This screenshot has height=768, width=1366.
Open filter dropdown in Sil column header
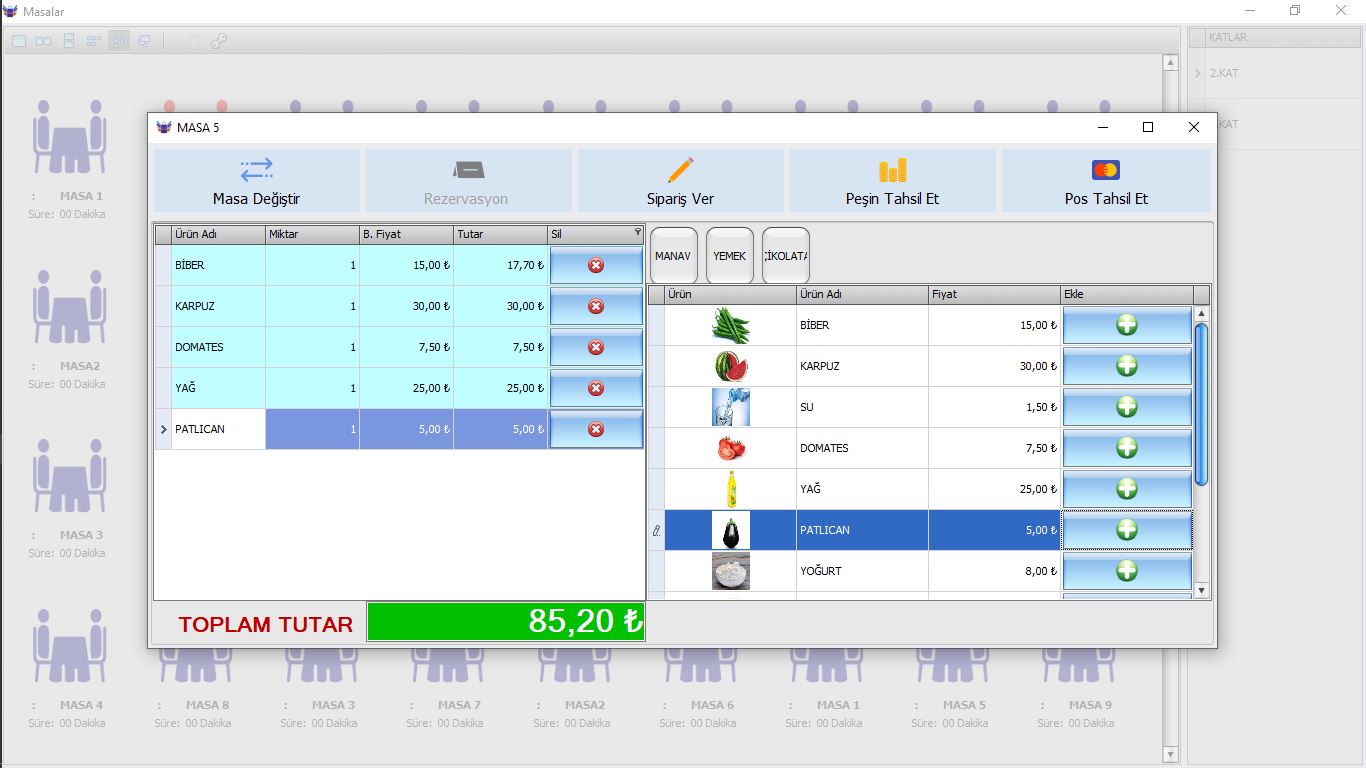[x=638, y=232]
